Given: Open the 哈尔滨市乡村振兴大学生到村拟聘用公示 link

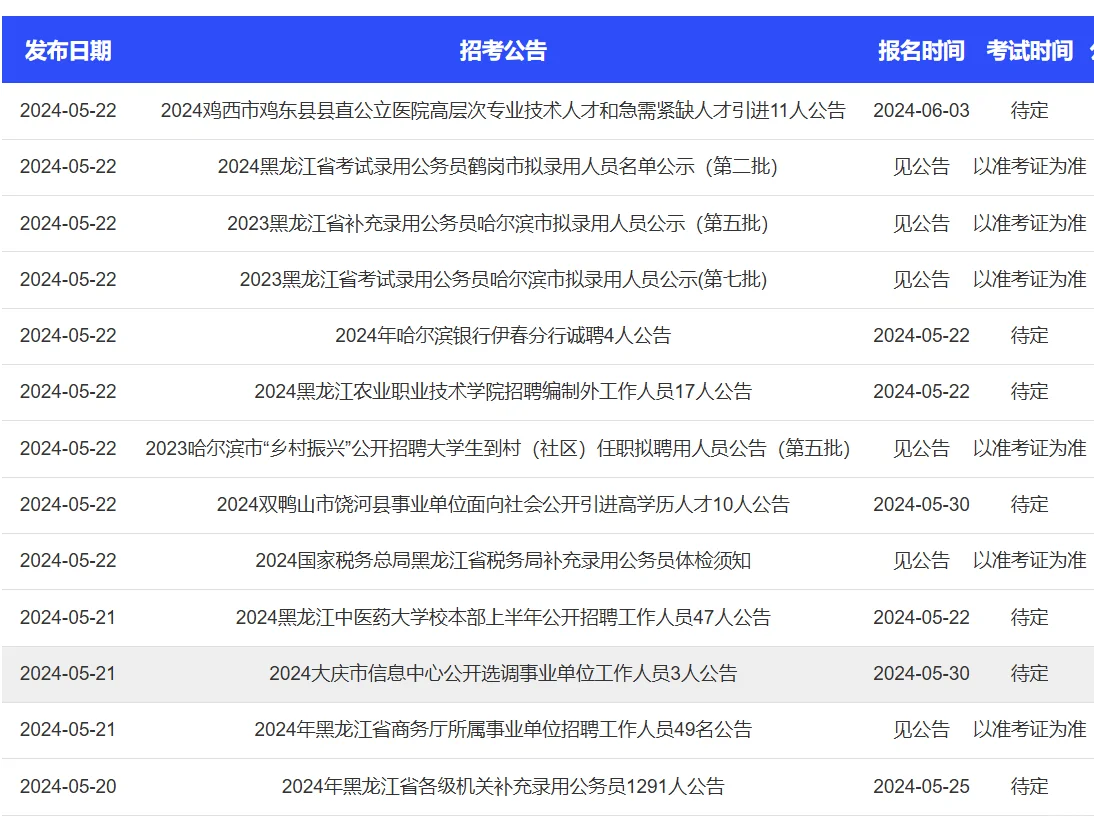Looking at the screenshot, I should [502, 448].
